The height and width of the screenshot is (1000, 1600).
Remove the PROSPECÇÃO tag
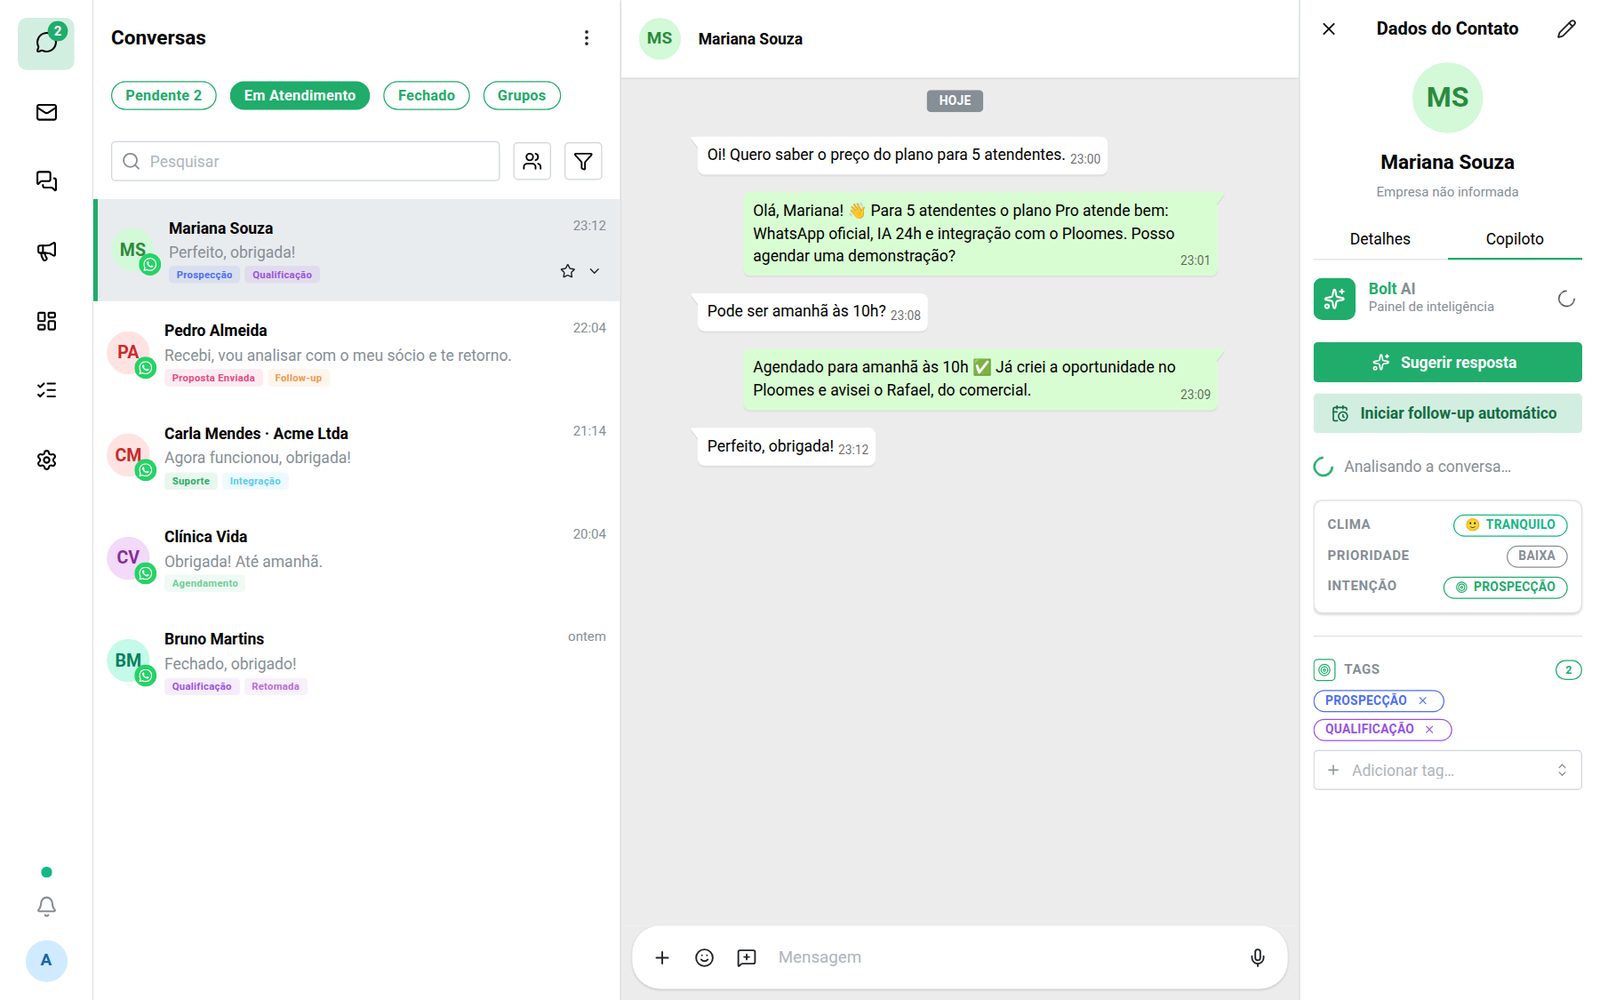[1422, 701]
